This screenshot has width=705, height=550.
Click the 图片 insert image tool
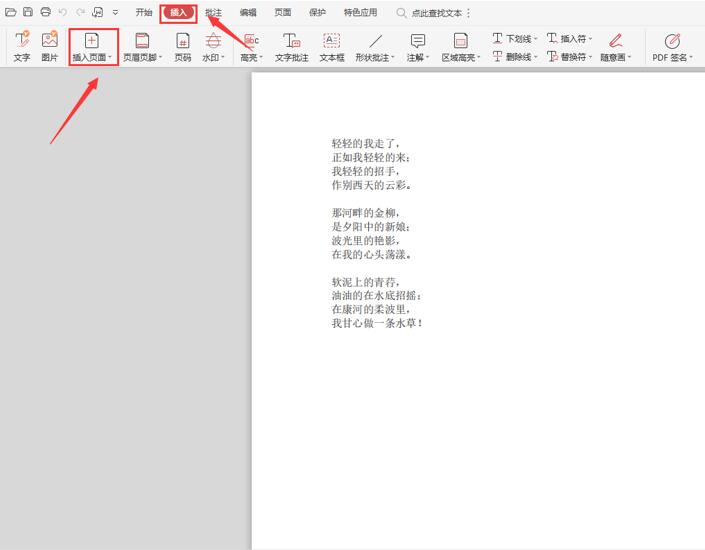49,47
